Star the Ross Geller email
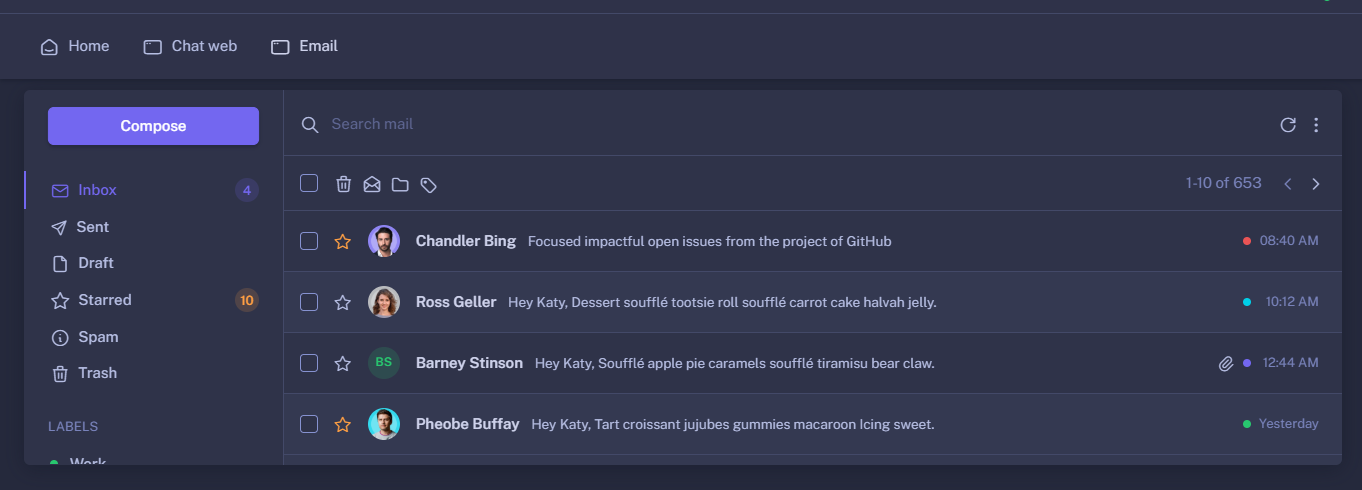Screen dimensions: 1362x490 (x=343, y=303)
